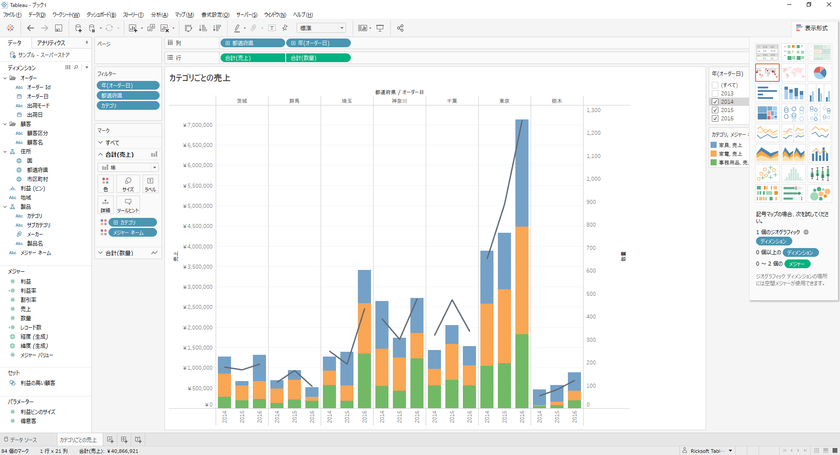Open the ワークシート(W) menu
This screenshot has width=840, height=455.
coord(66,14)
